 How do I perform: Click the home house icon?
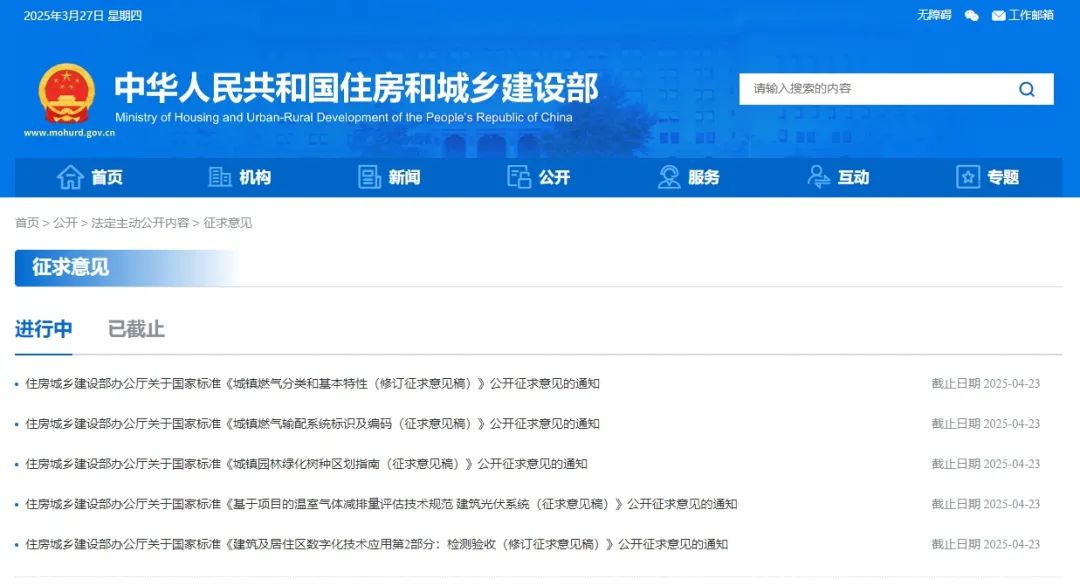tap(70, 177)
